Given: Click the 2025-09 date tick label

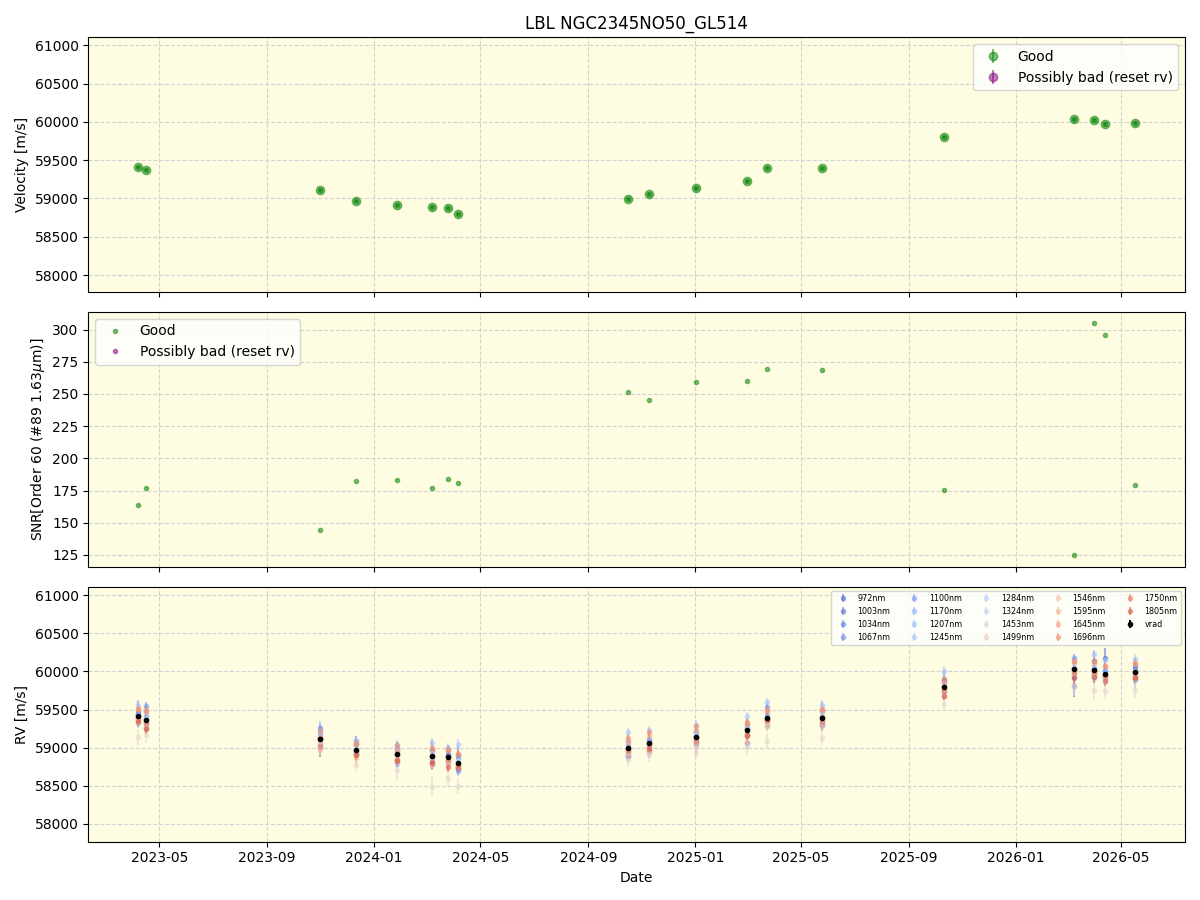Looking at the screenshot, I should tap(909, 856).
